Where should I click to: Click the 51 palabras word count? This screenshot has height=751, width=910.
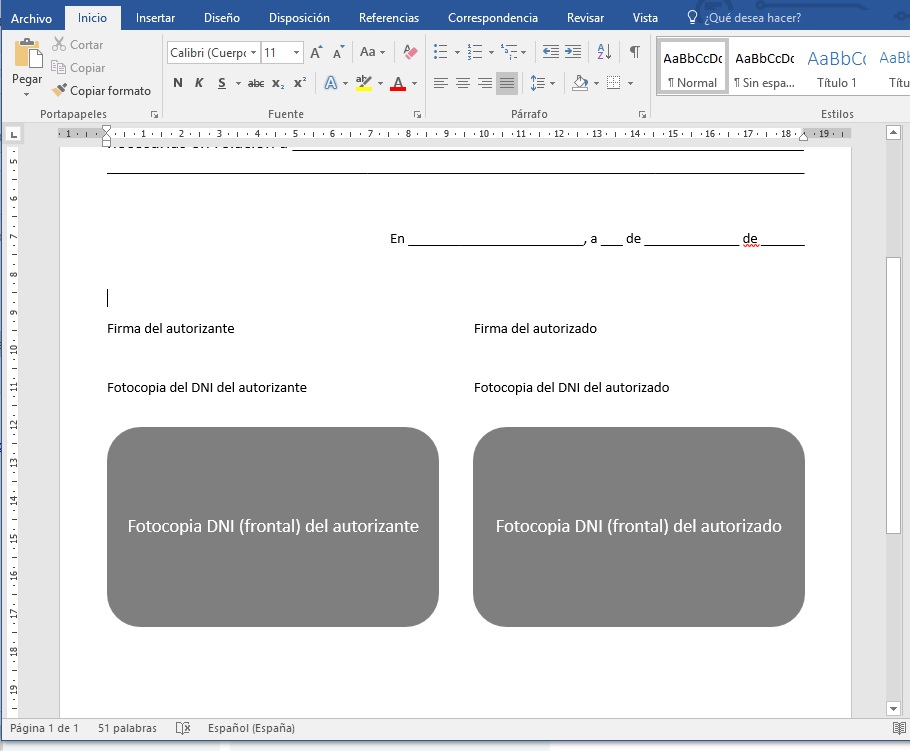(x=127, y=728)
